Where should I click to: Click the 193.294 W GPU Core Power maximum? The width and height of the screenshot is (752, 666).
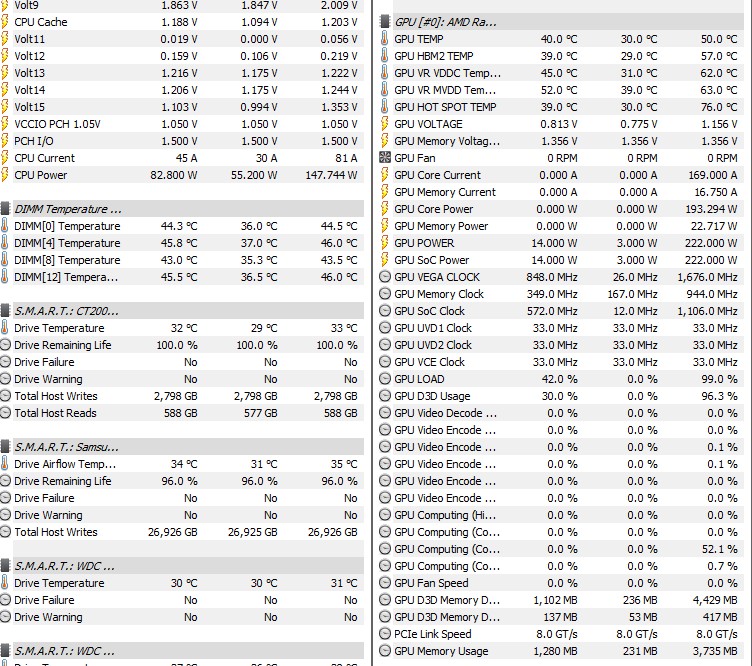click(711, 209)
